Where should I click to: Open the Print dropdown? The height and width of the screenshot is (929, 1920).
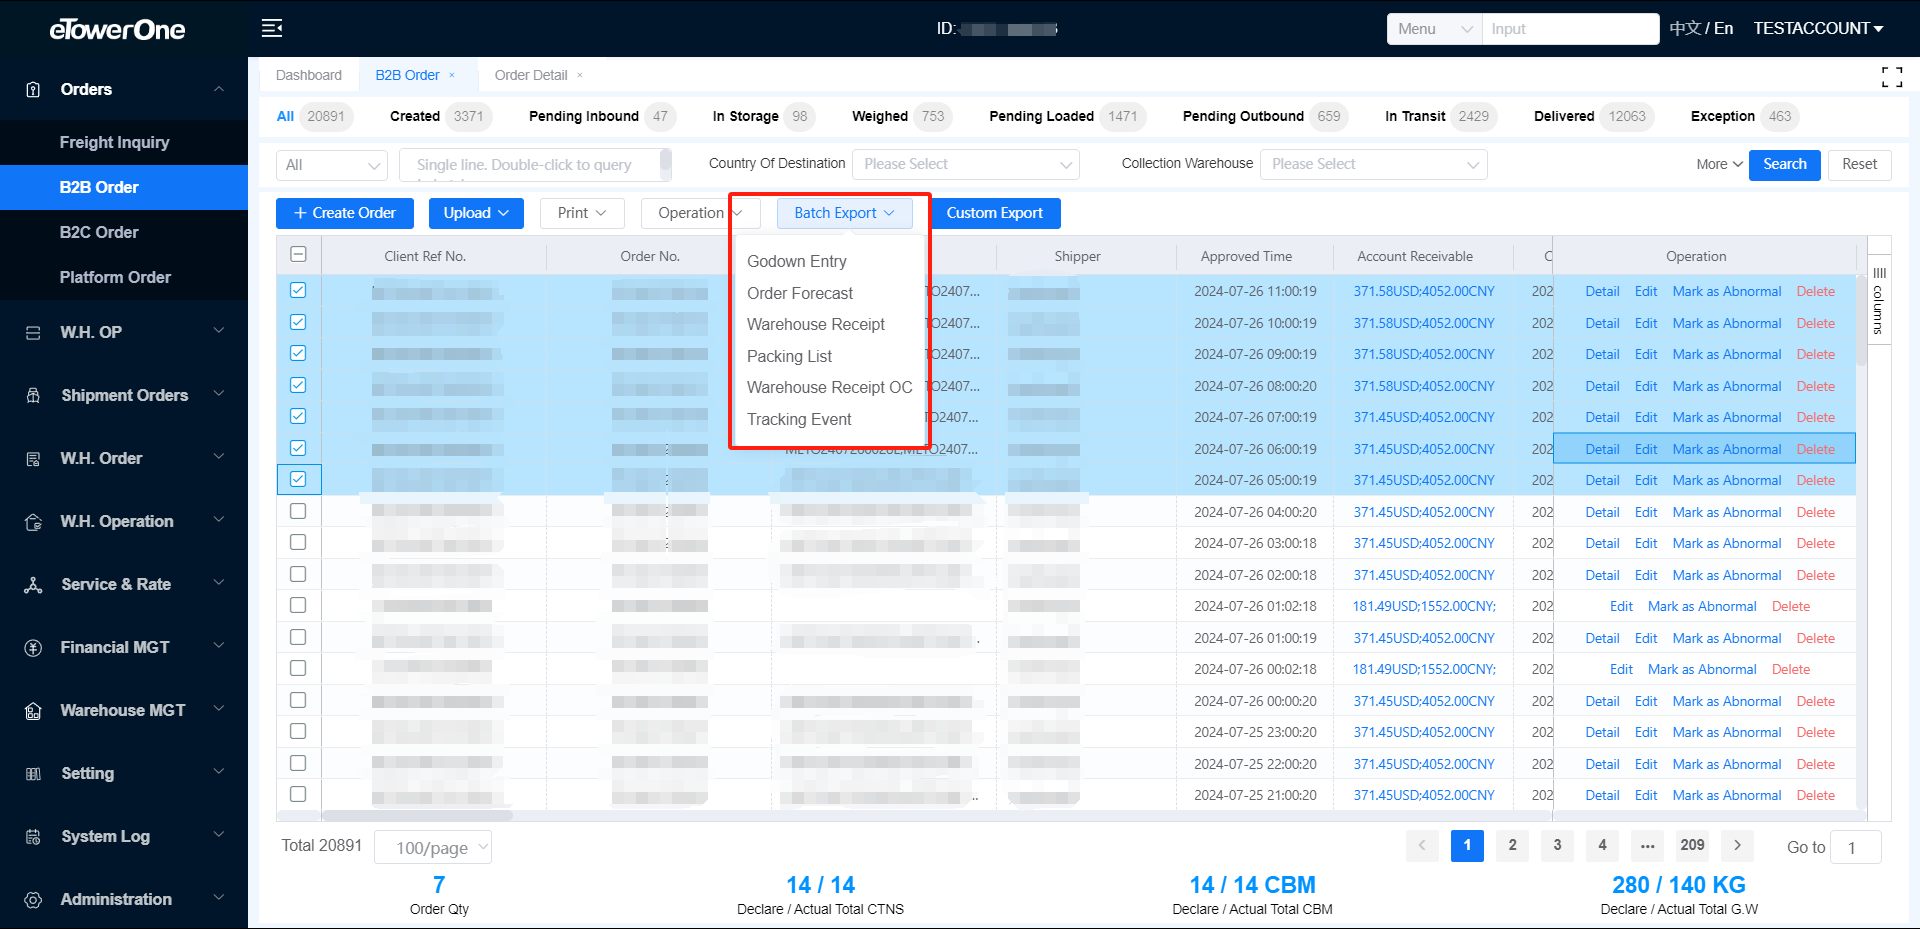582,213
